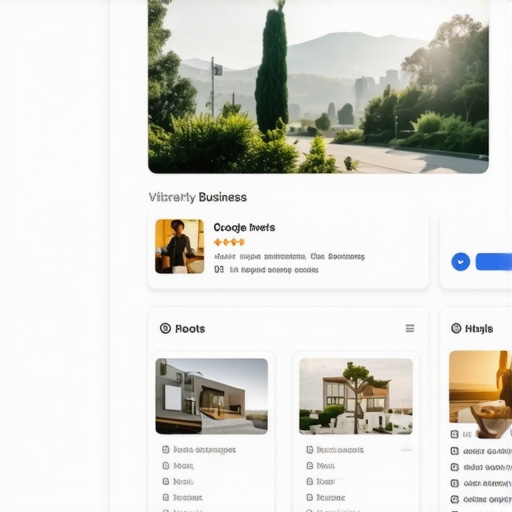The image size is (512, 512).
Task: Click the round blue chevron button
Action: (461, 262)
